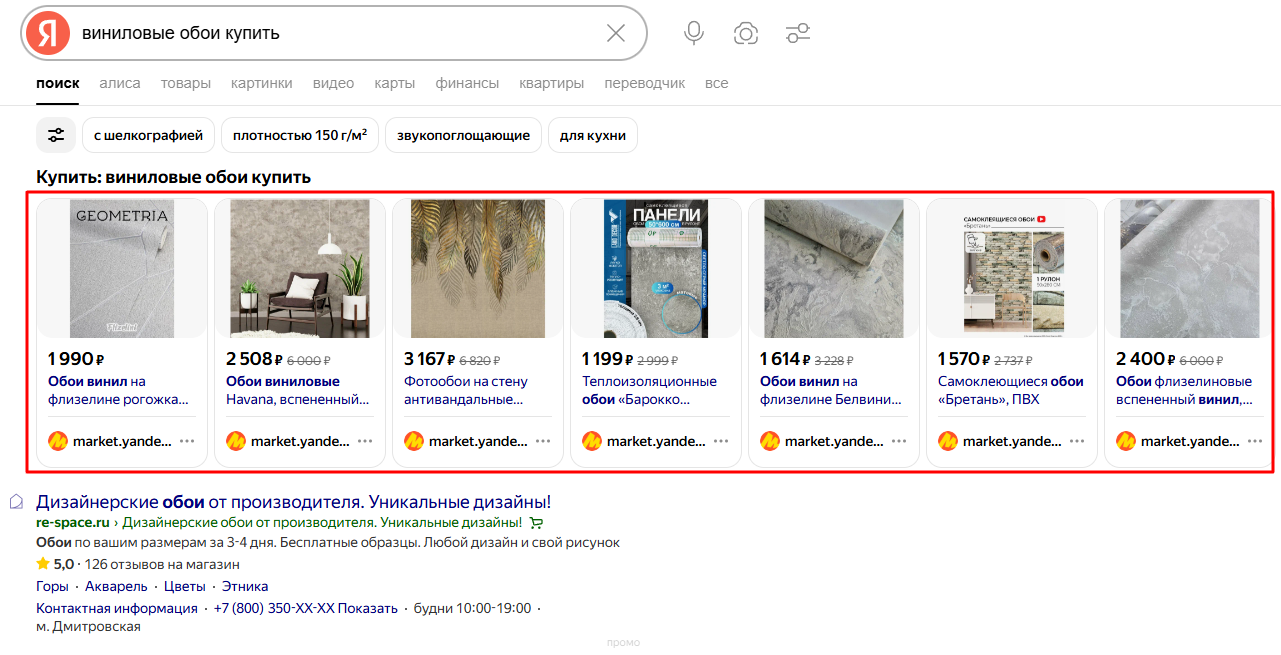
Task: Switch to the 'товары' tab
Action: click(185, 83)
